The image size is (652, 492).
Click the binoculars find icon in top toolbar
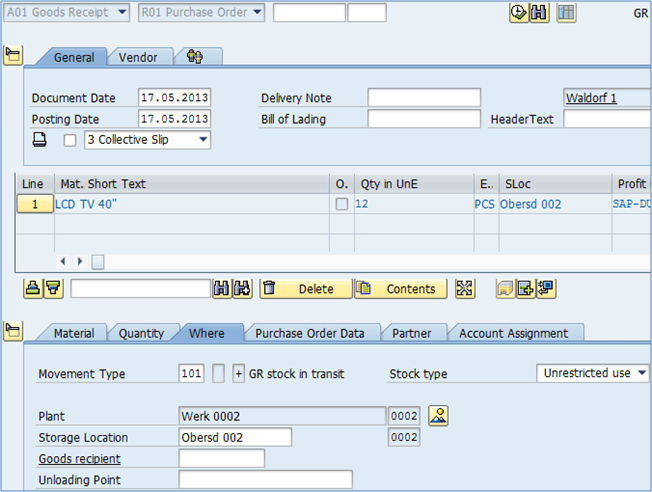(x=539, y=13)
